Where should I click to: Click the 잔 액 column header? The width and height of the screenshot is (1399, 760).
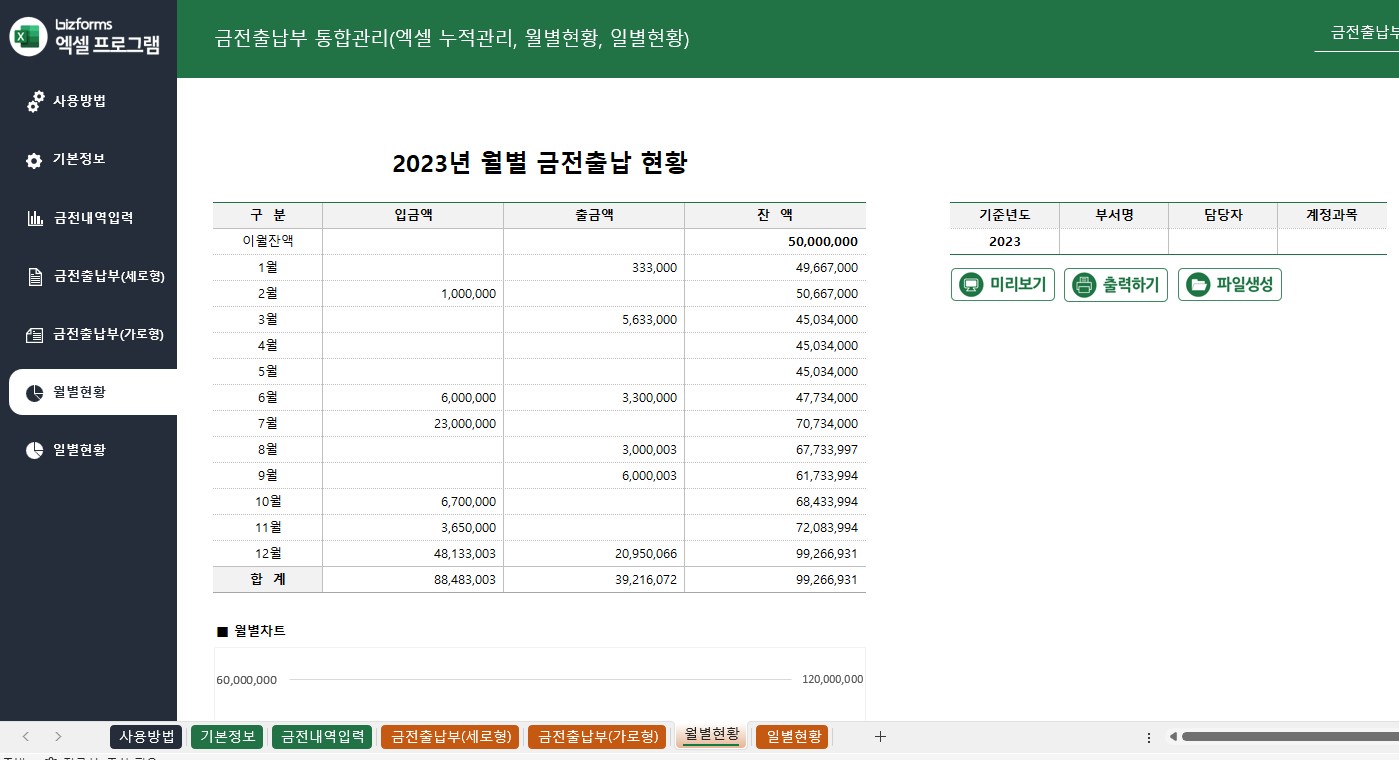point(775,215)
